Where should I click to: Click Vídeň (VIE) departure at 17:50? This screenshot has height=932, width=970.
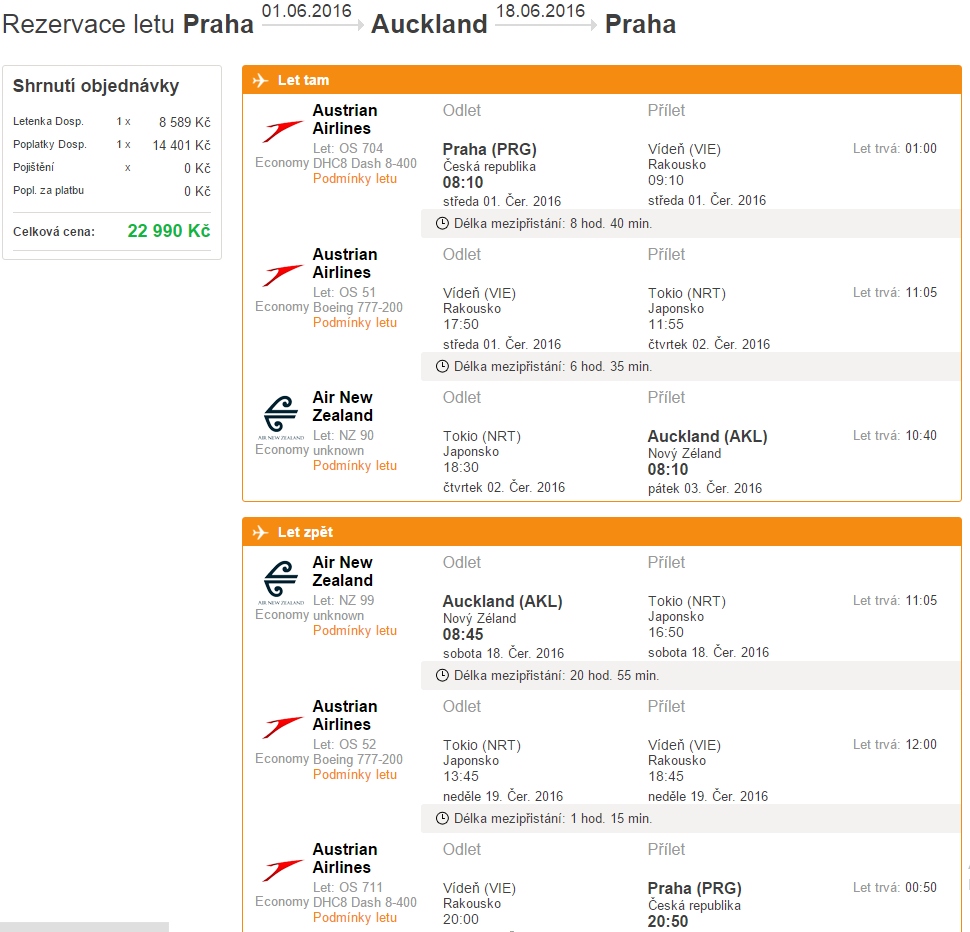pos(479,293)
